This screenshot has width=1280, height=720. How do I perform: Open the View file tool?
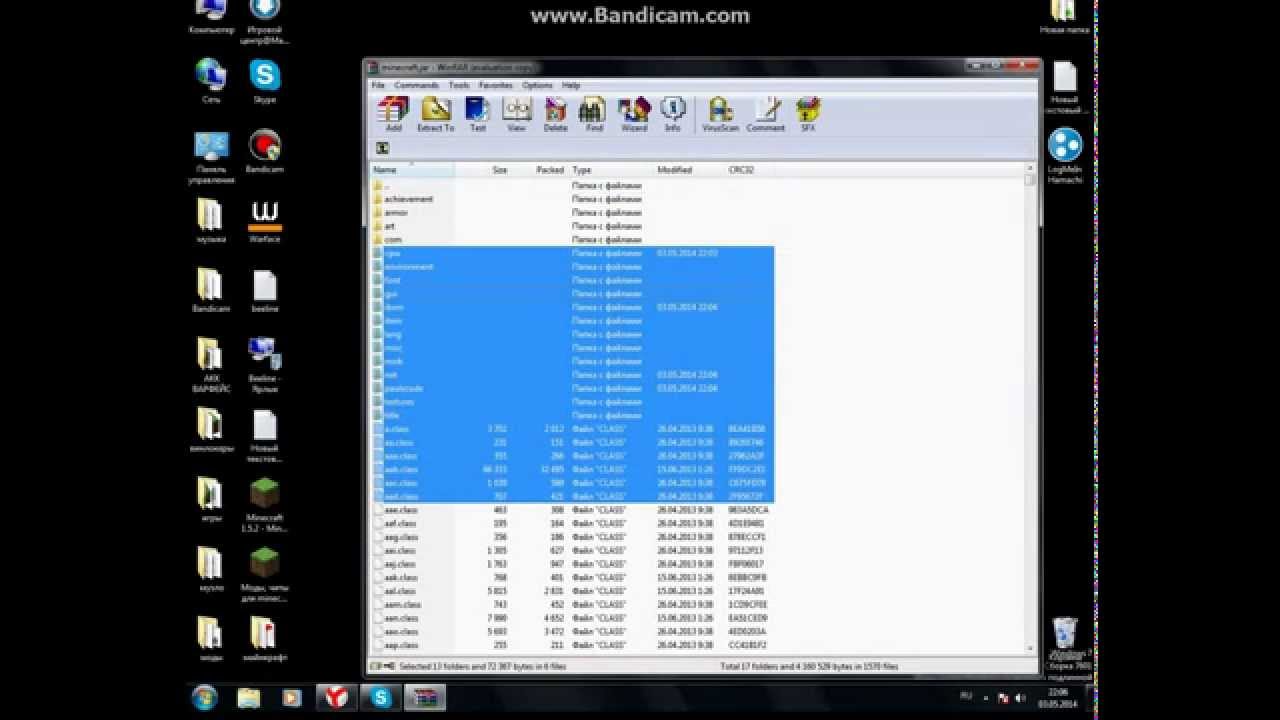pos(516,114)
